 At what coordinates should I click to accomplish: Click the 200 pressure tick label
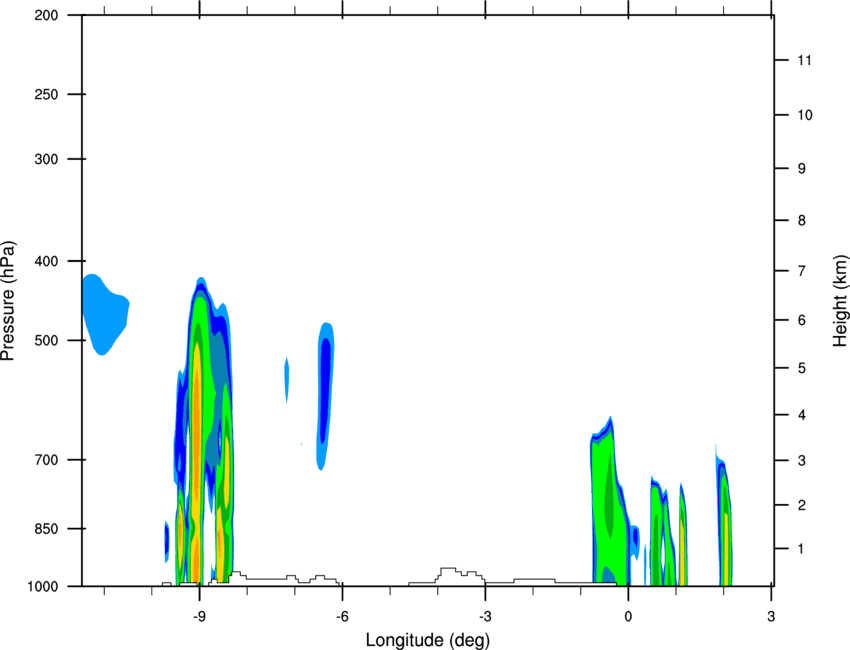(x=46, y=15)
